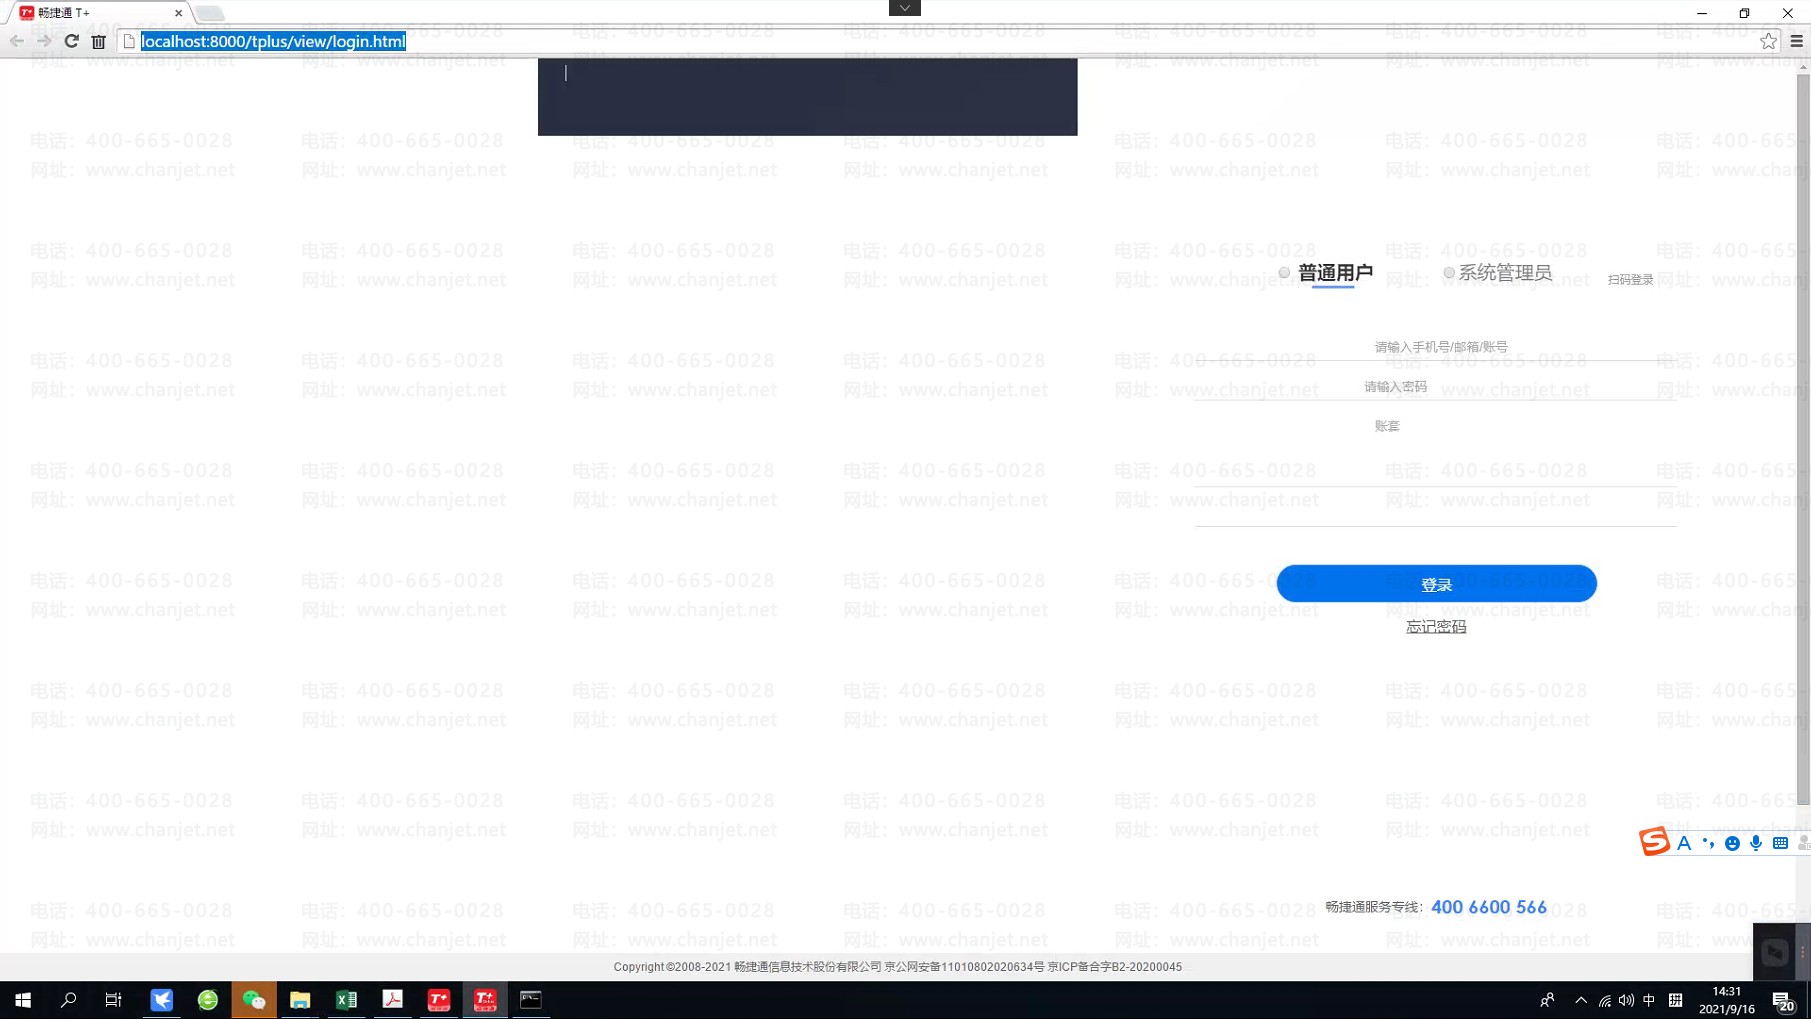Screen dimensions: 1811x1019
Task: Open the command prompt taskbar icon
Action: [x=531, y=1000]
